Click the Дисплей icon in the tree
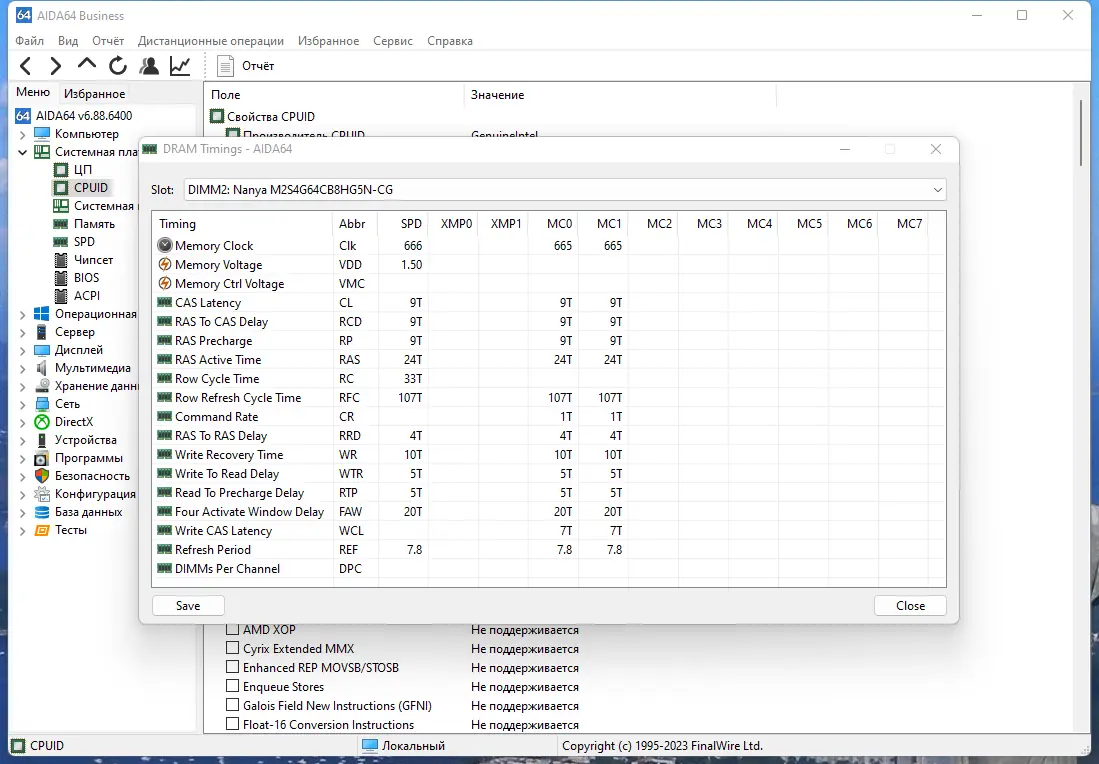Screen dimensions: 1099x764 tap(42, 350)
